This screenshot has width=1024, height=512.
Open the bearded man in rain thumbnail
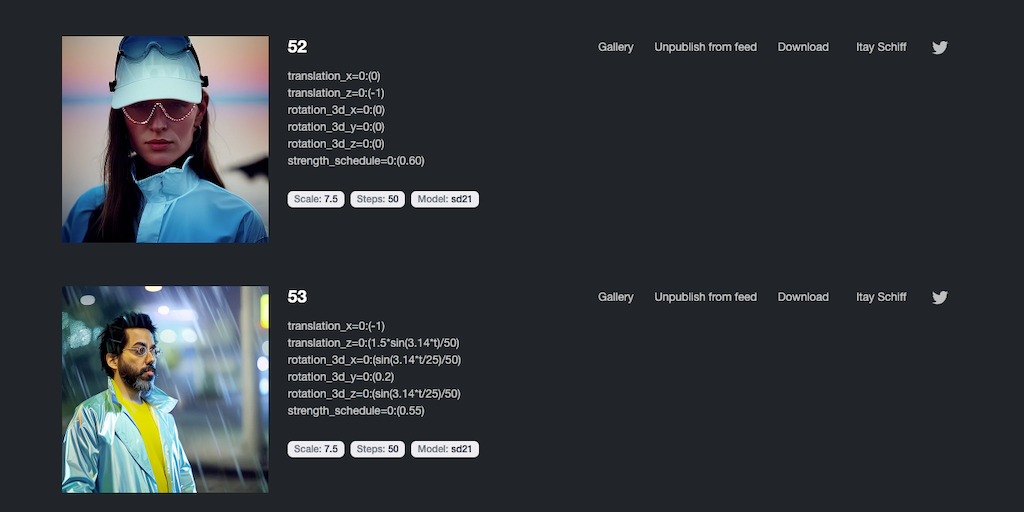pyautogui.click(x=165, y=389)
